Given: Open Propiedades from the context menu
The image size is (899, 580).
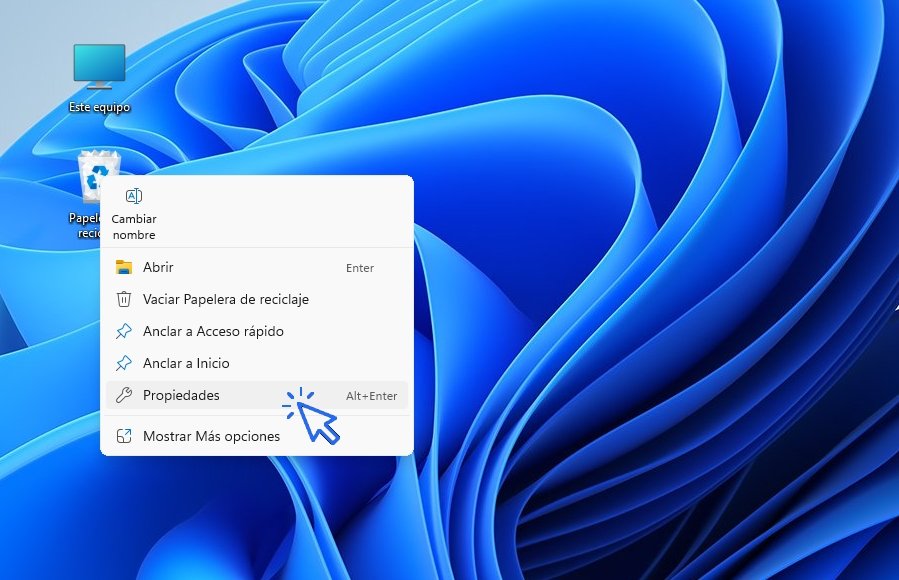Looking at the screenshot, I should [x=181, y=395].
